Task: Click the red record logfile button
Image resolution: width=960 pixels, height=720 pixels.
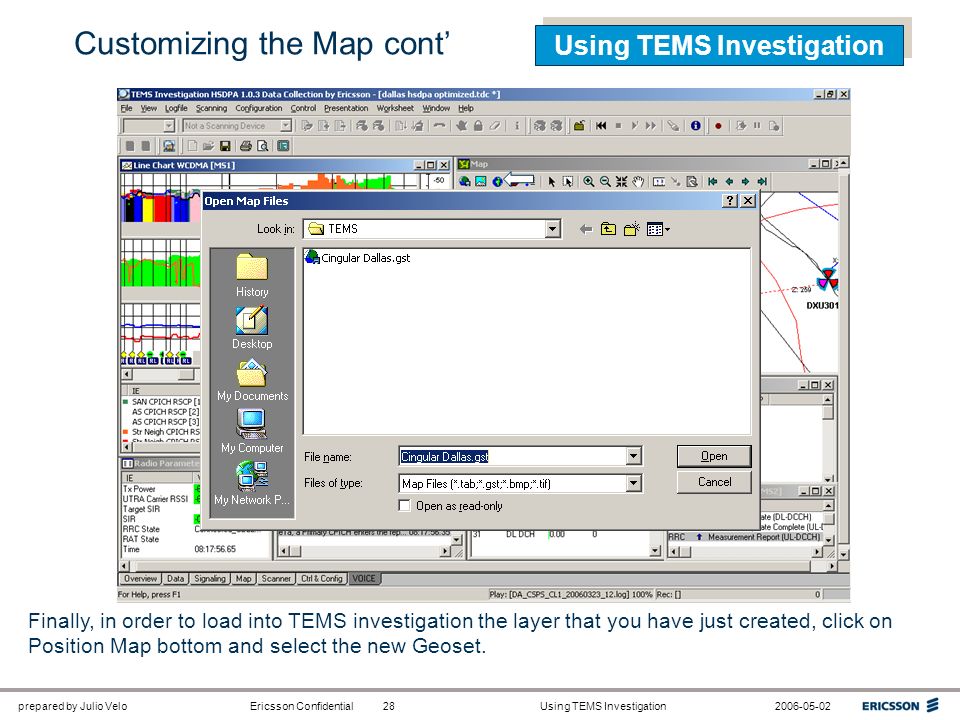Action: pyautogui.click(x=718, y=126)
